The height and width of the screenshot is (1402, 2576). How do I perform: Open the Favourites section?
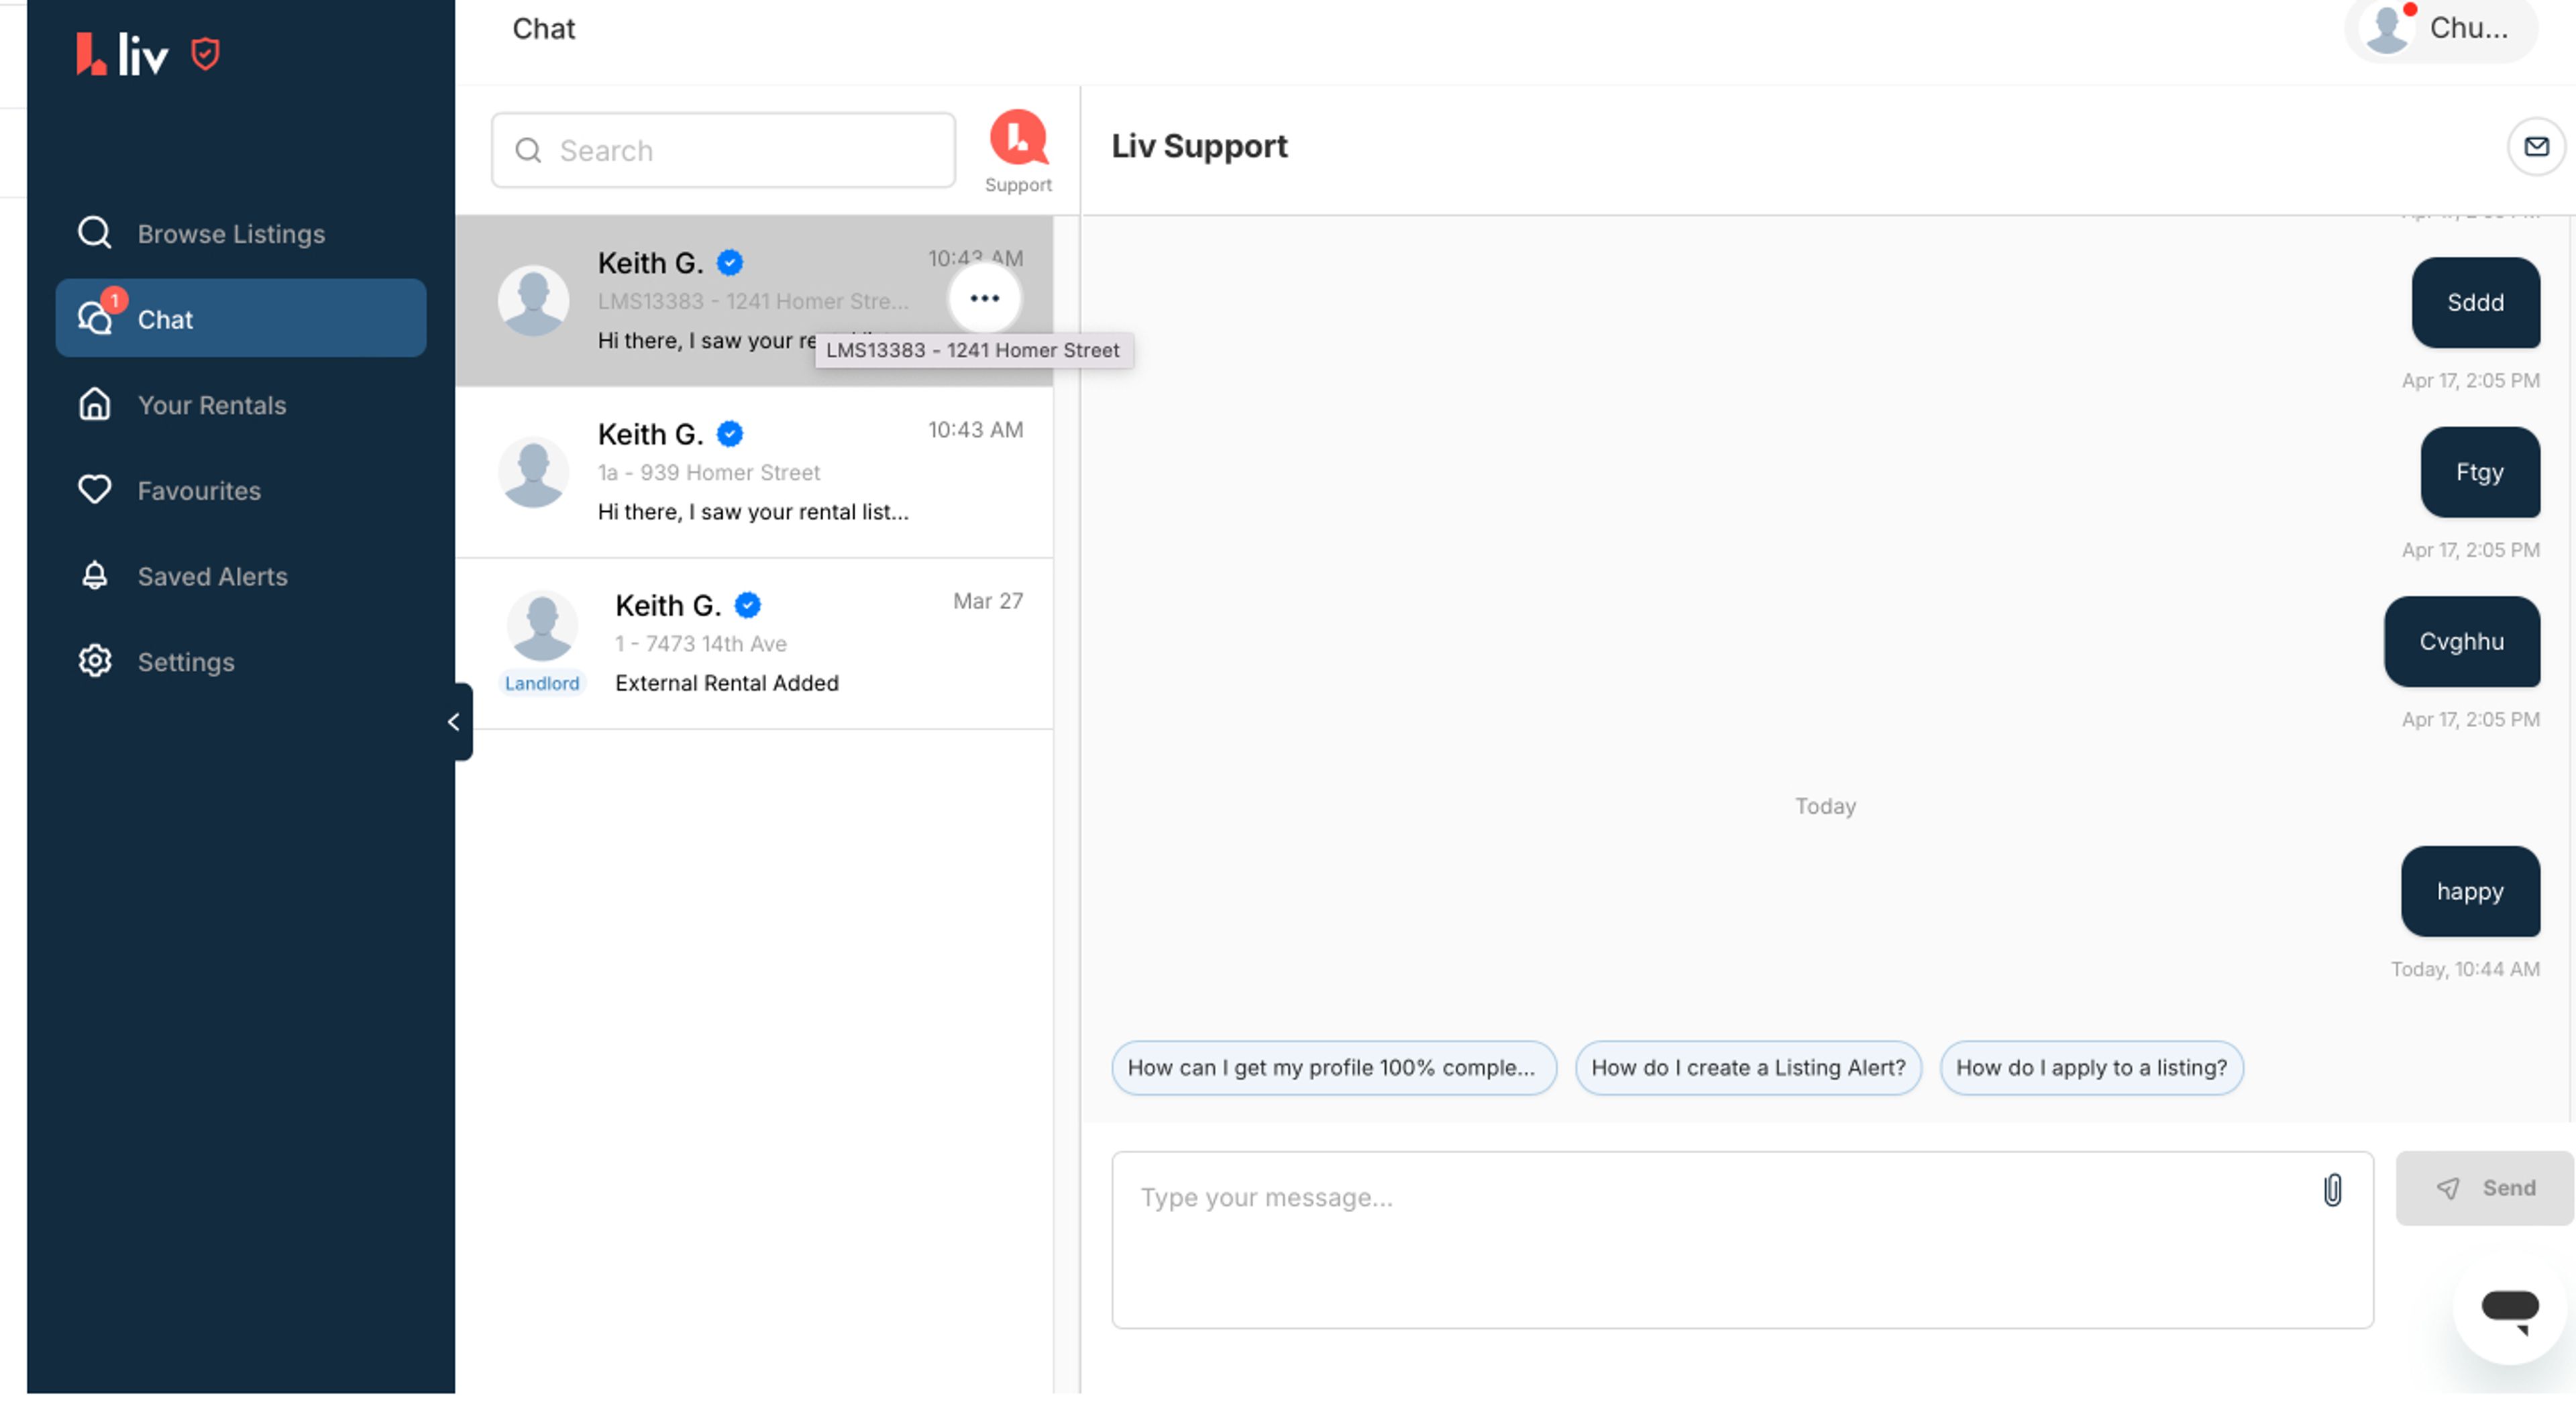pos(198,491)
